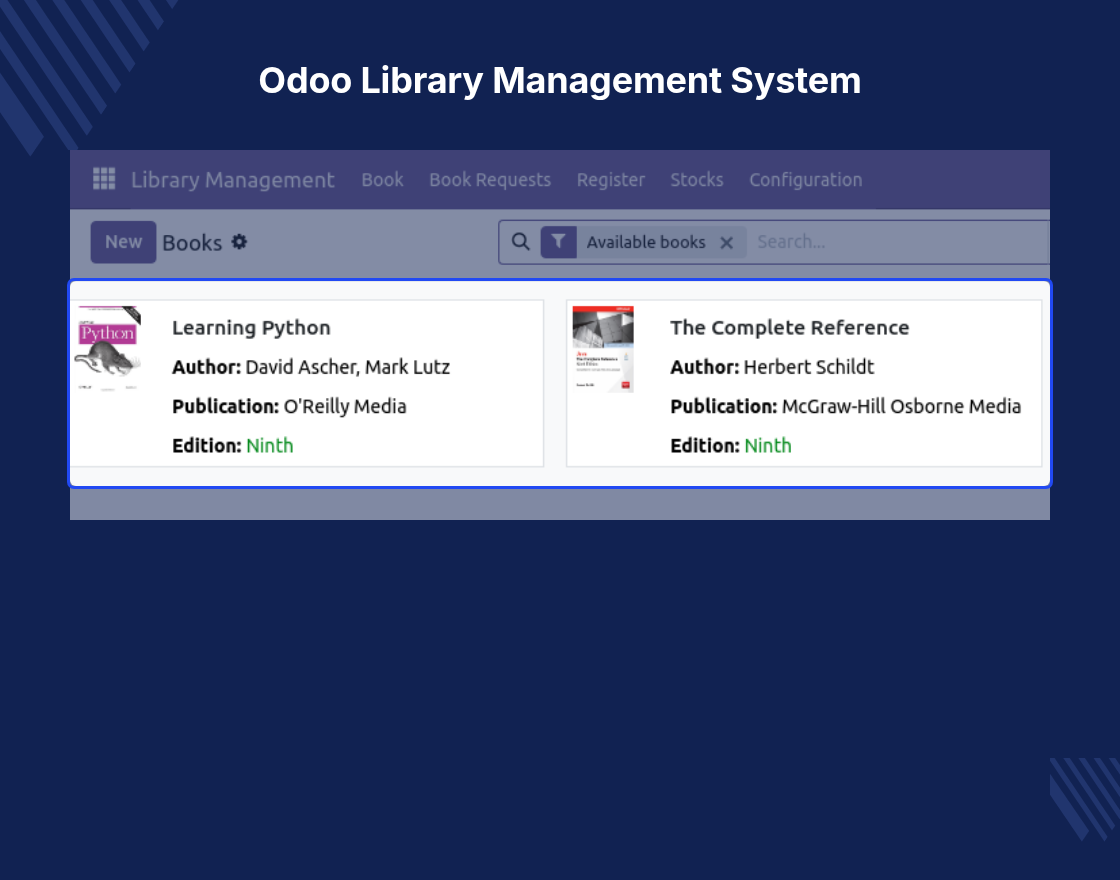
Task: Open the Stocks menu
Action: pyautogui.click(x=696, y=180)
